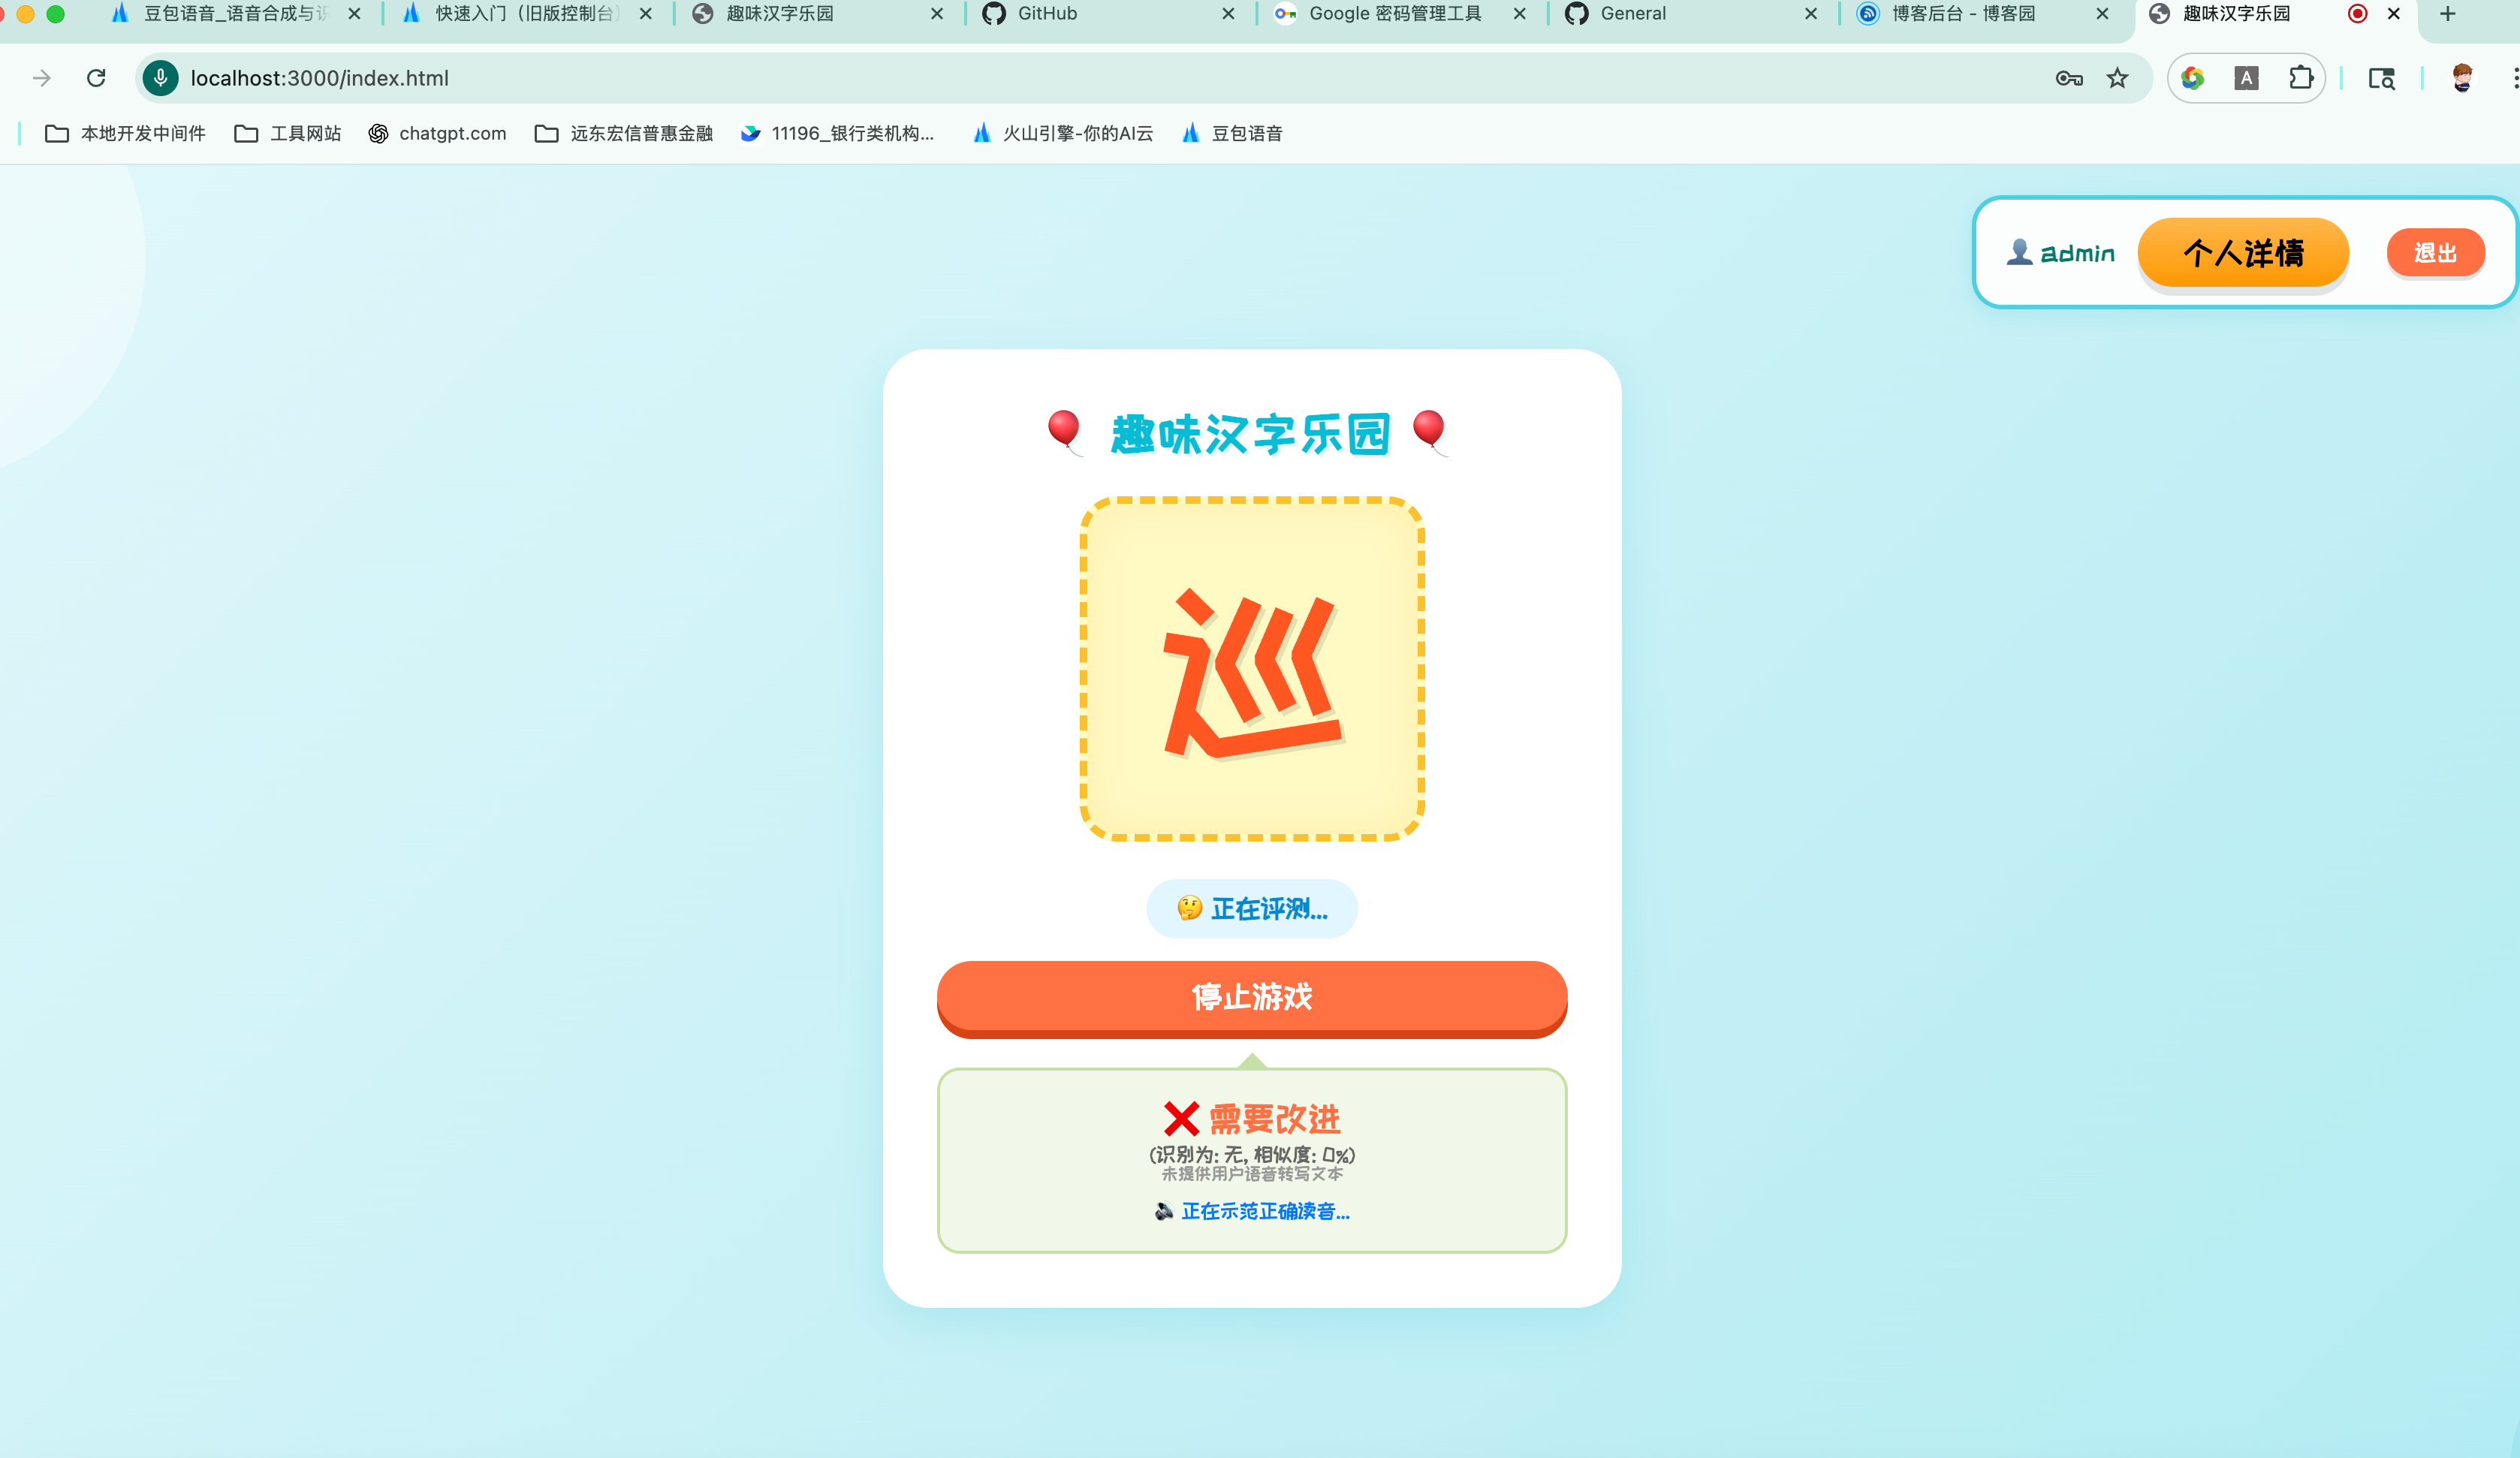2520x1458 pixels.
Task: Click the password key icon
Action: 2069,78
